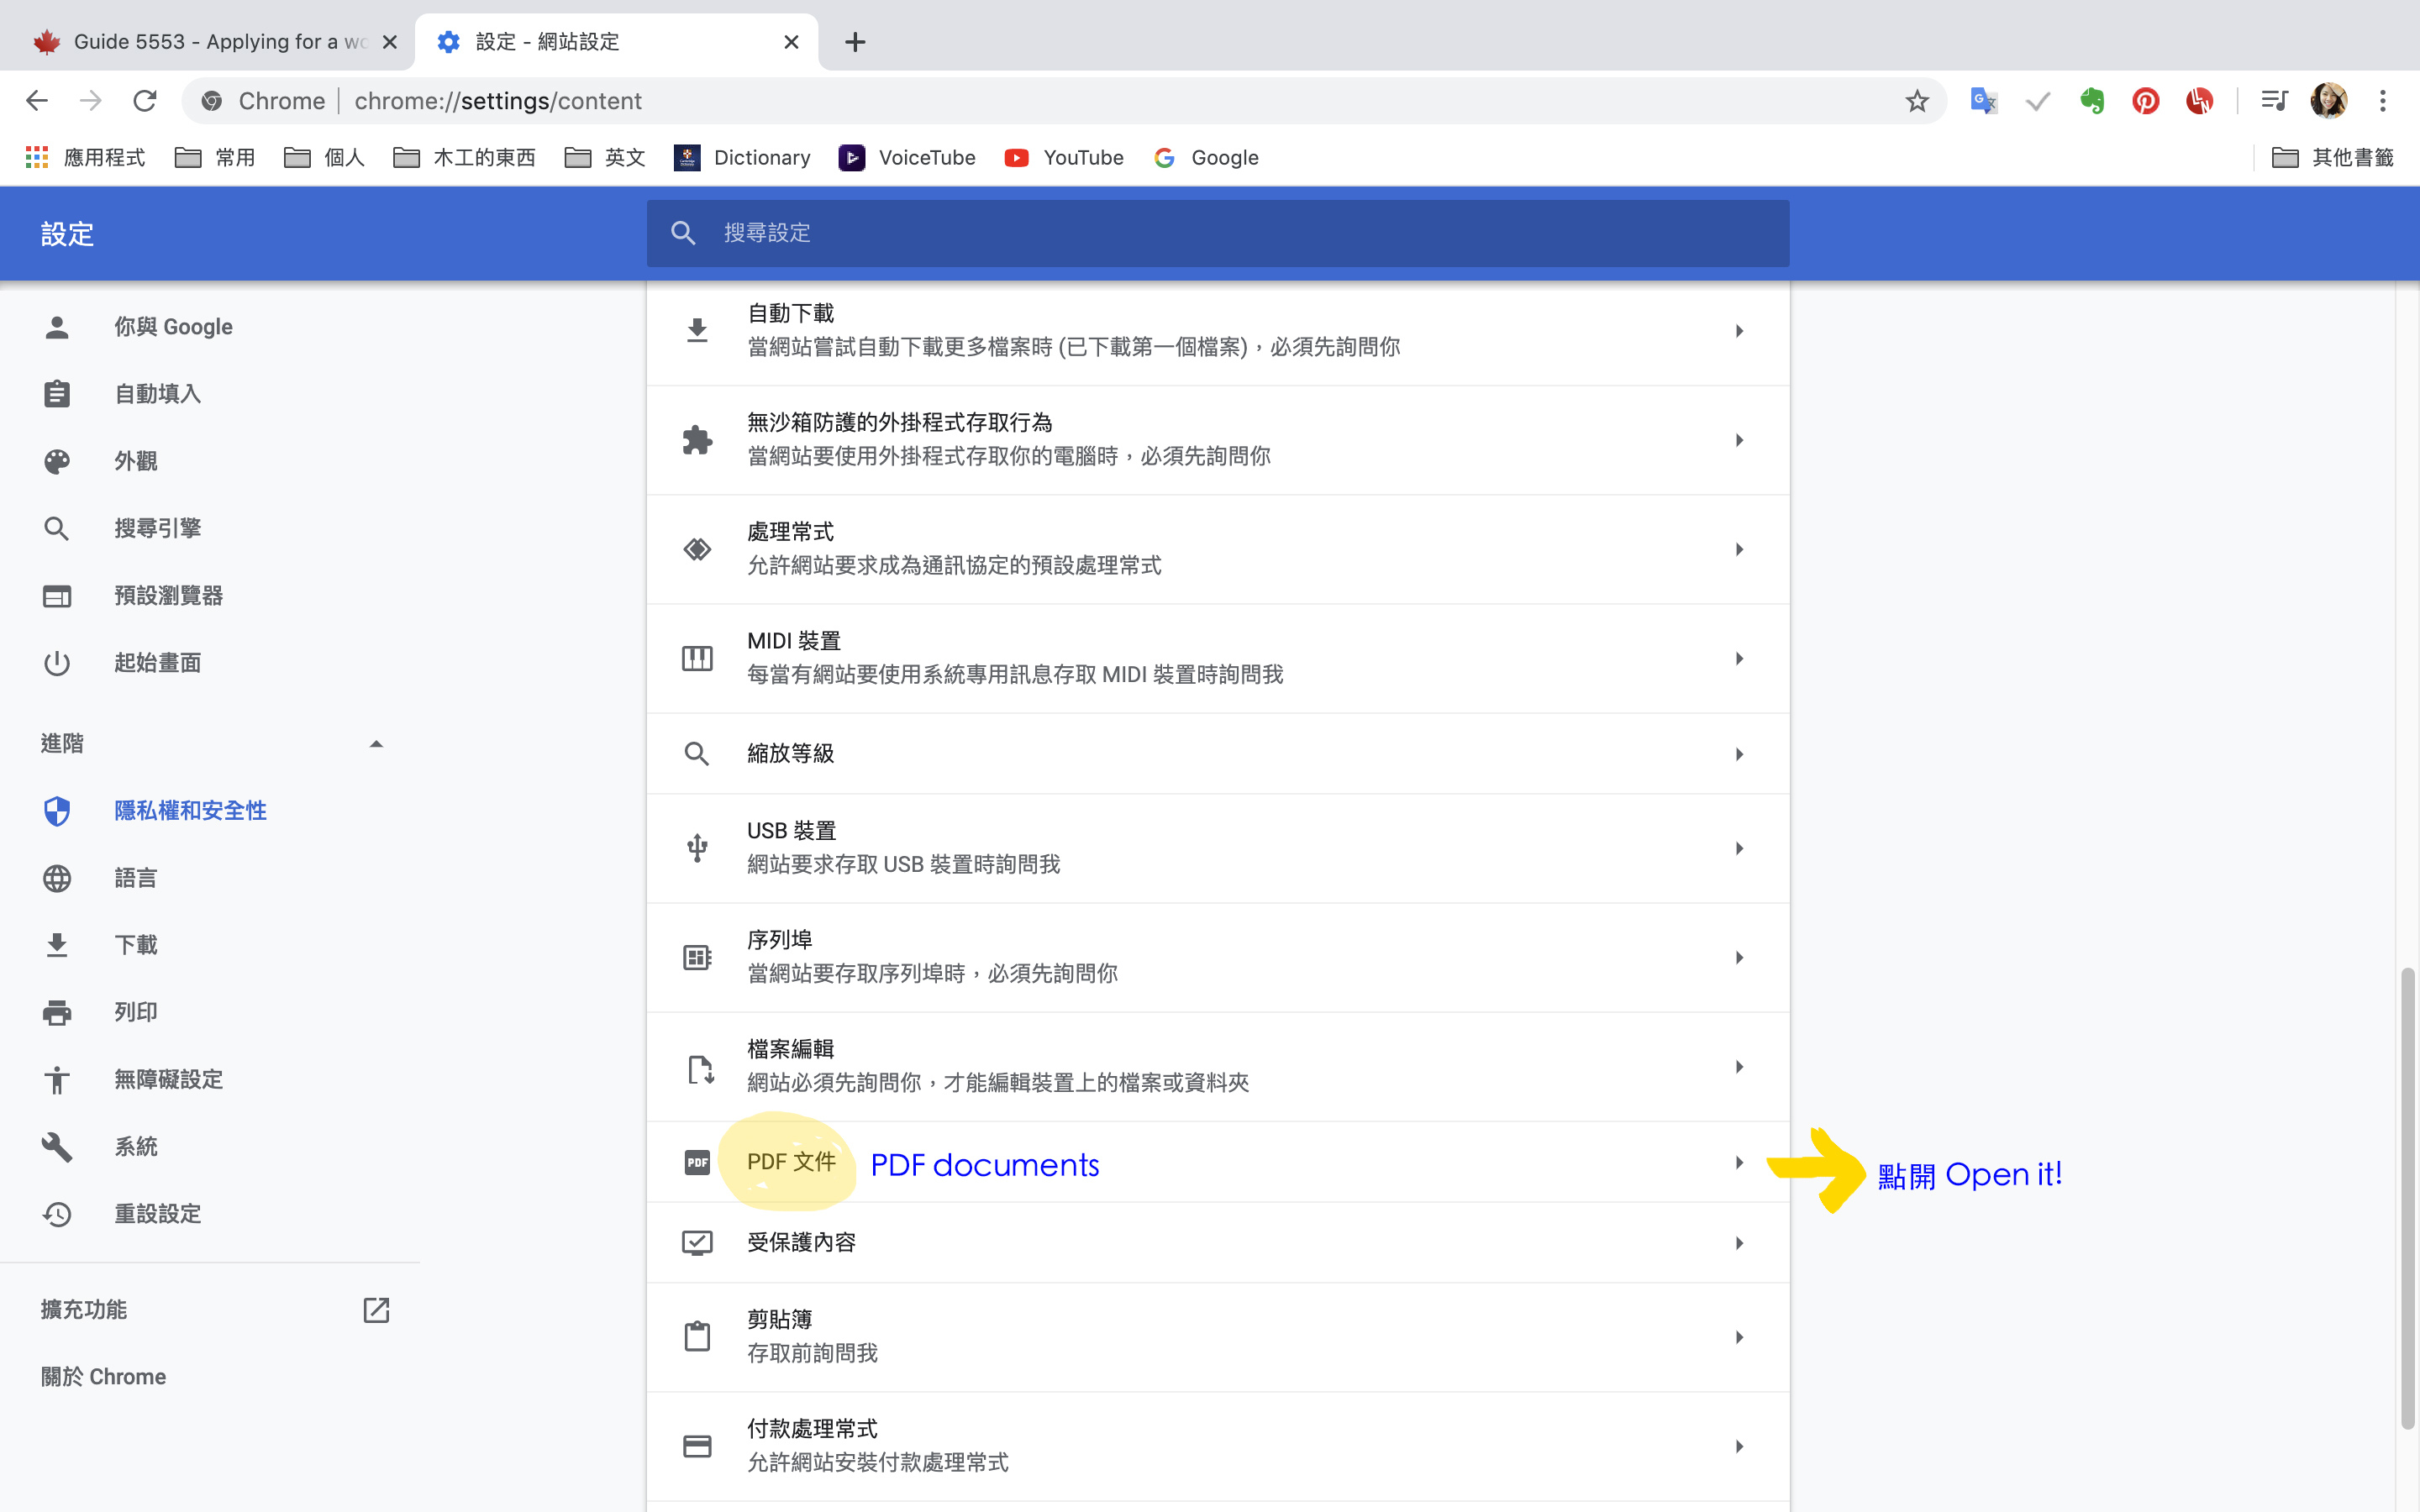Open 外觀 settings section
The height and width of the screenshot is (1512, 2420).
(x=135, y=461)
